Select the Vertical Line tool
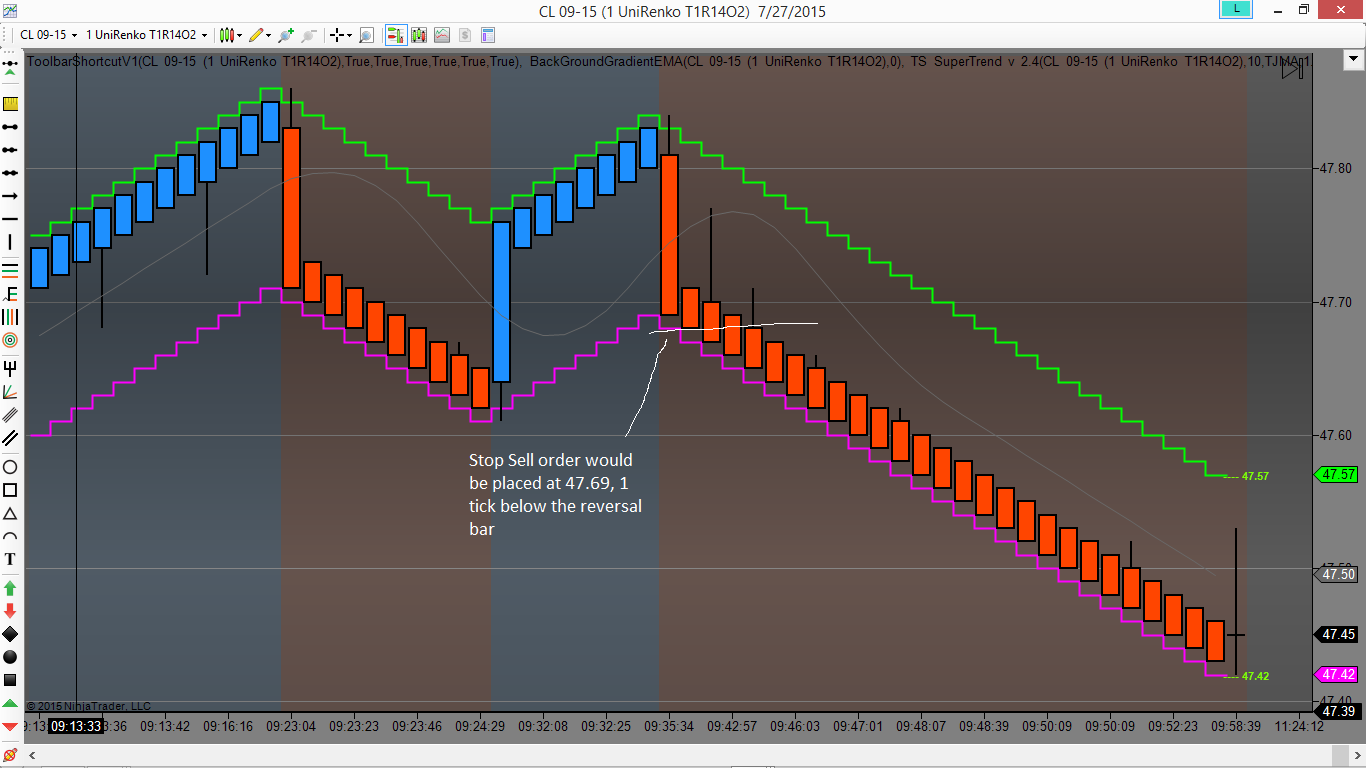Viewport: 1366px width, 768px height. 10,242
